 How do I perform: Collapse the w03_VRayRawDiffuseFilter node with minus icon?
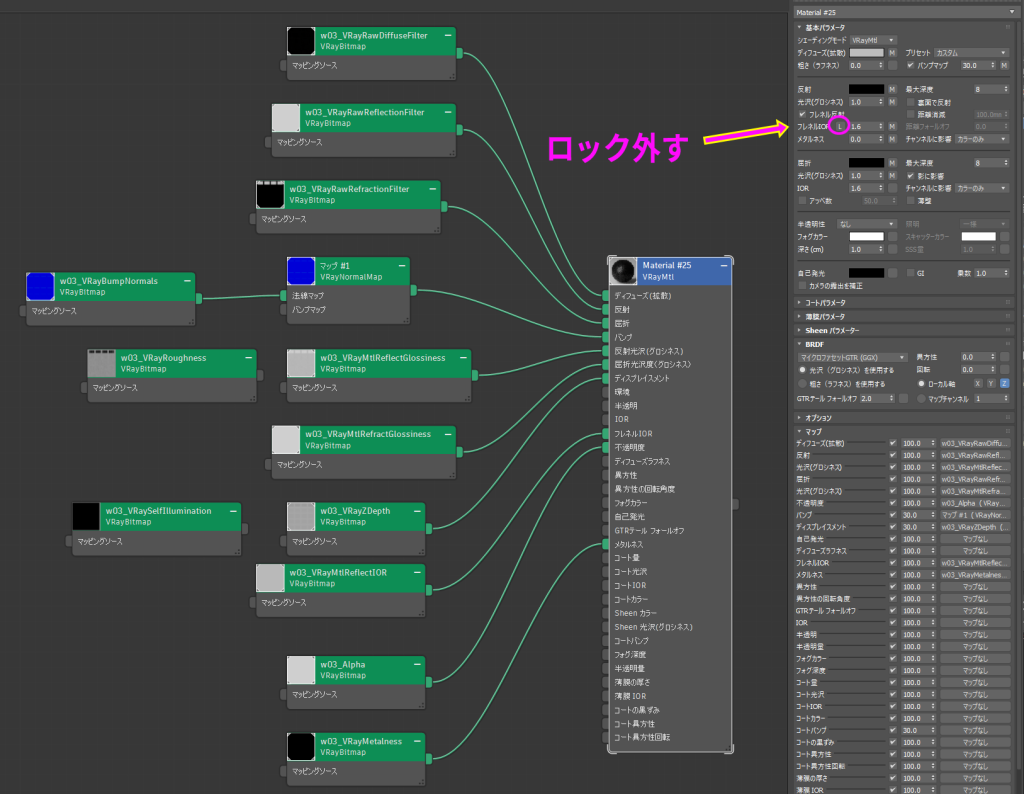click(447, 35)
